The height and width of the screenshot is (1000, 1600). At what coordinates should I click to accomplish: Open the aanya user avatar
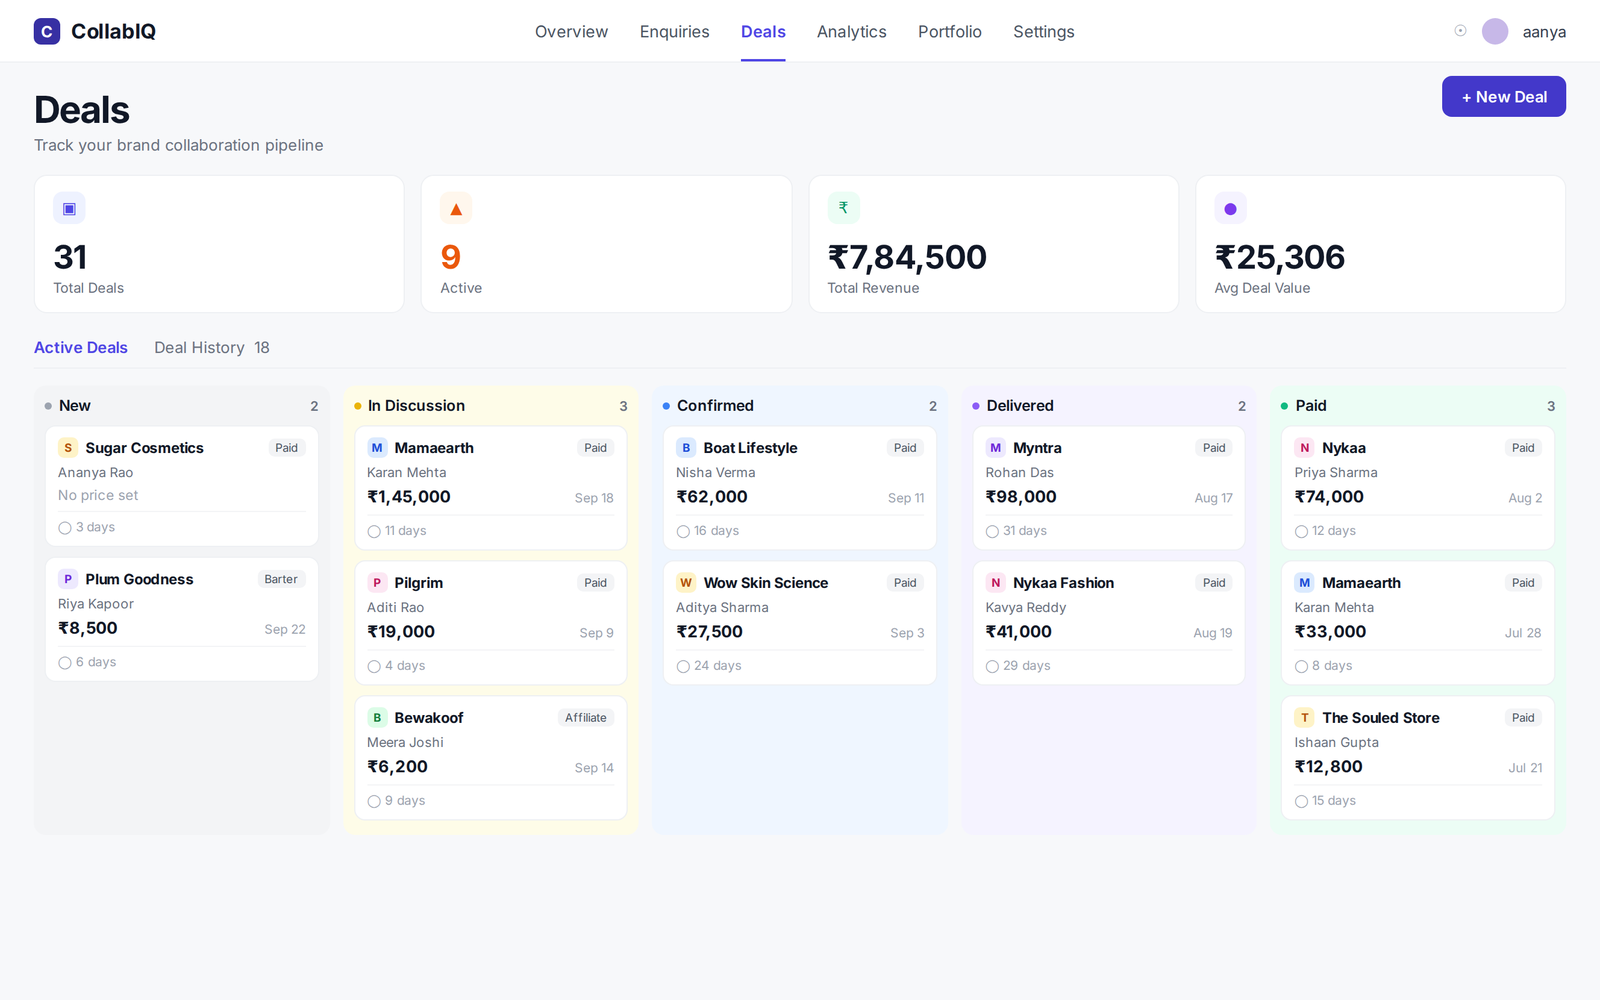point(1495,31)
